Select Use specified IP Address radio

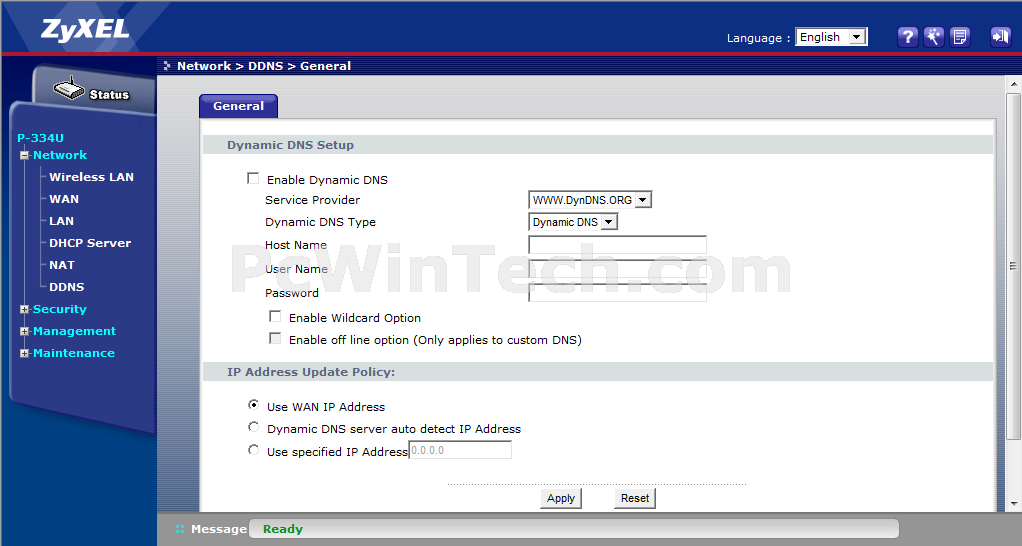254,450
